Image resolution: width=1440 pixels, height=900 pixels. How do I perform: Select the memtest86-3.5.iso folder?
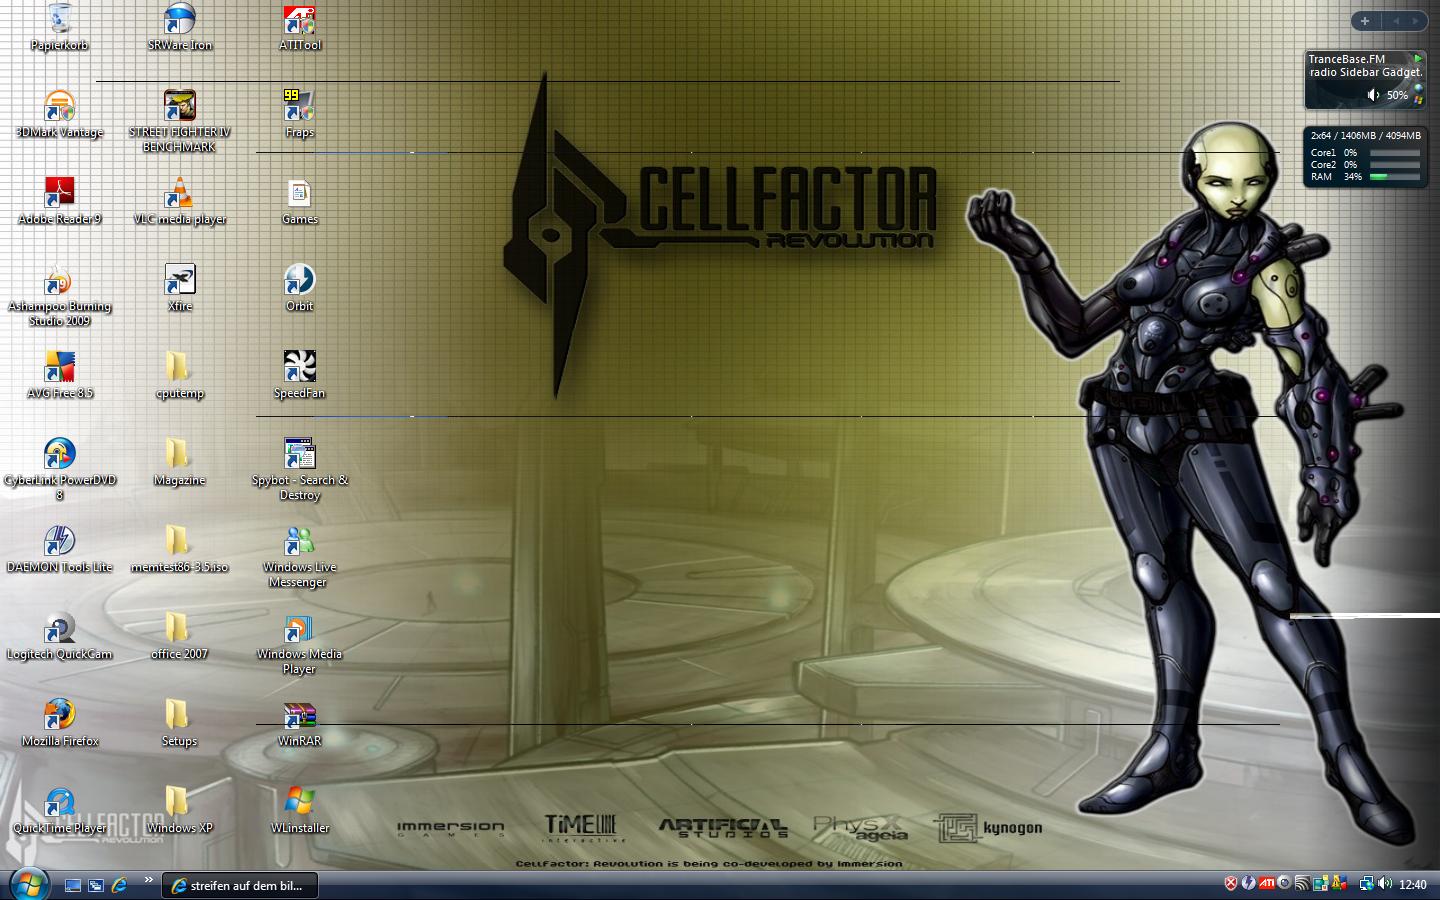(180, 549)
